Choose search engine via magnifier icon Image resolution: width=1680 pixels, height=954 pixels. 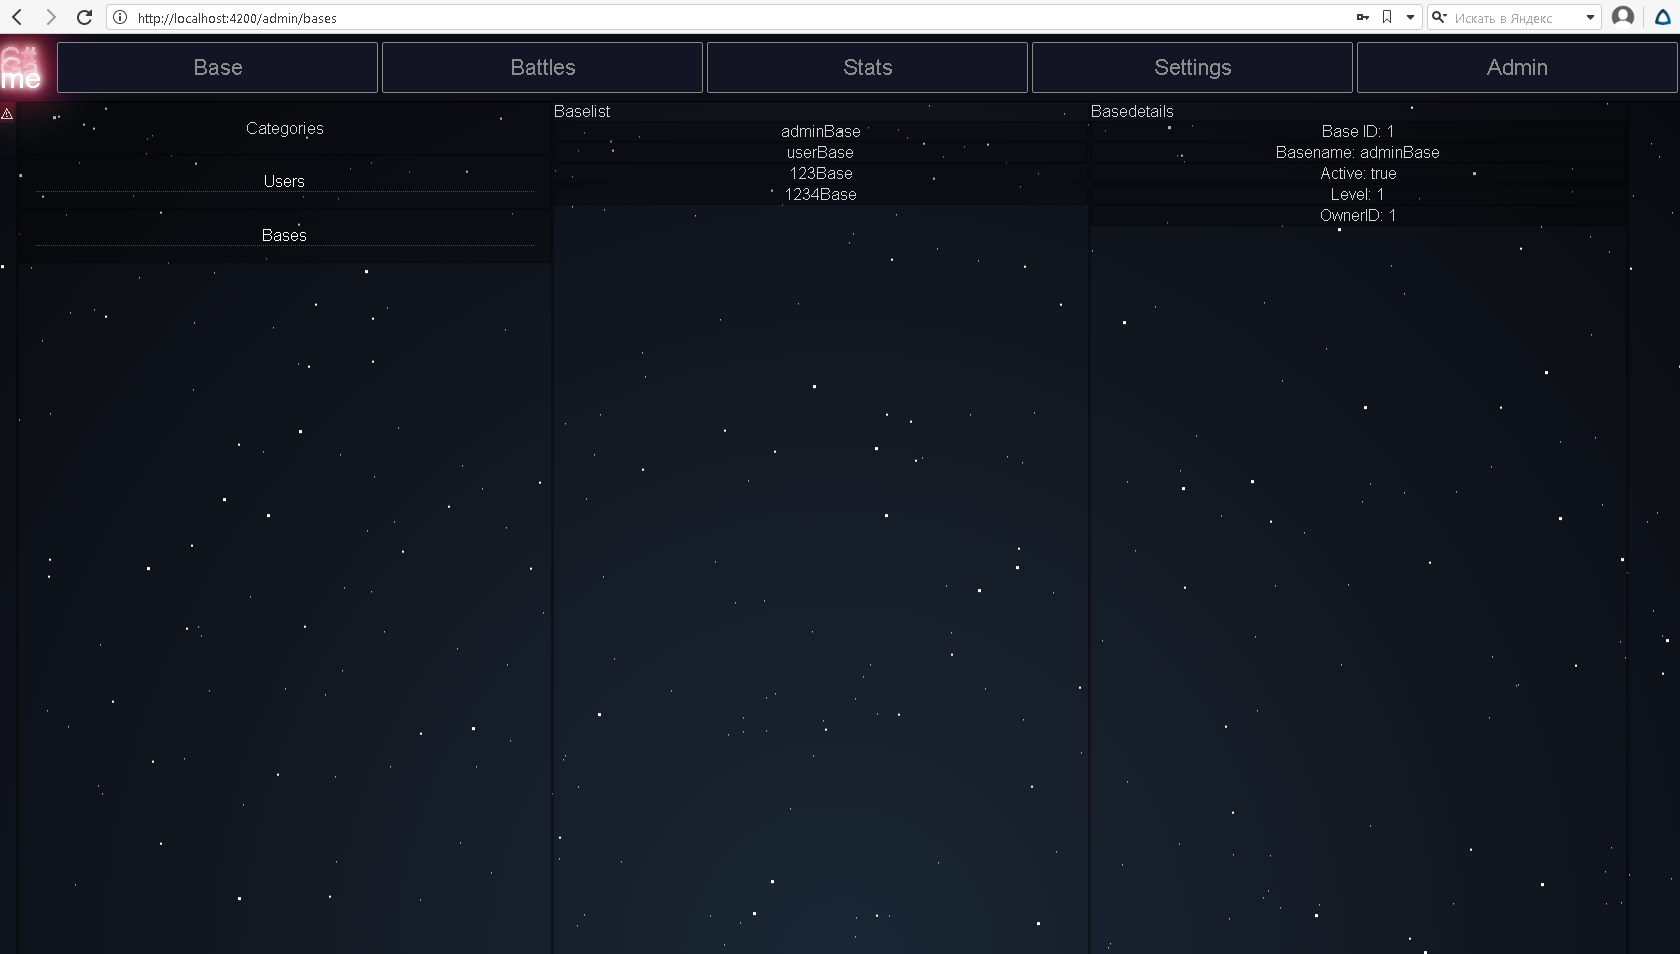1440,17
